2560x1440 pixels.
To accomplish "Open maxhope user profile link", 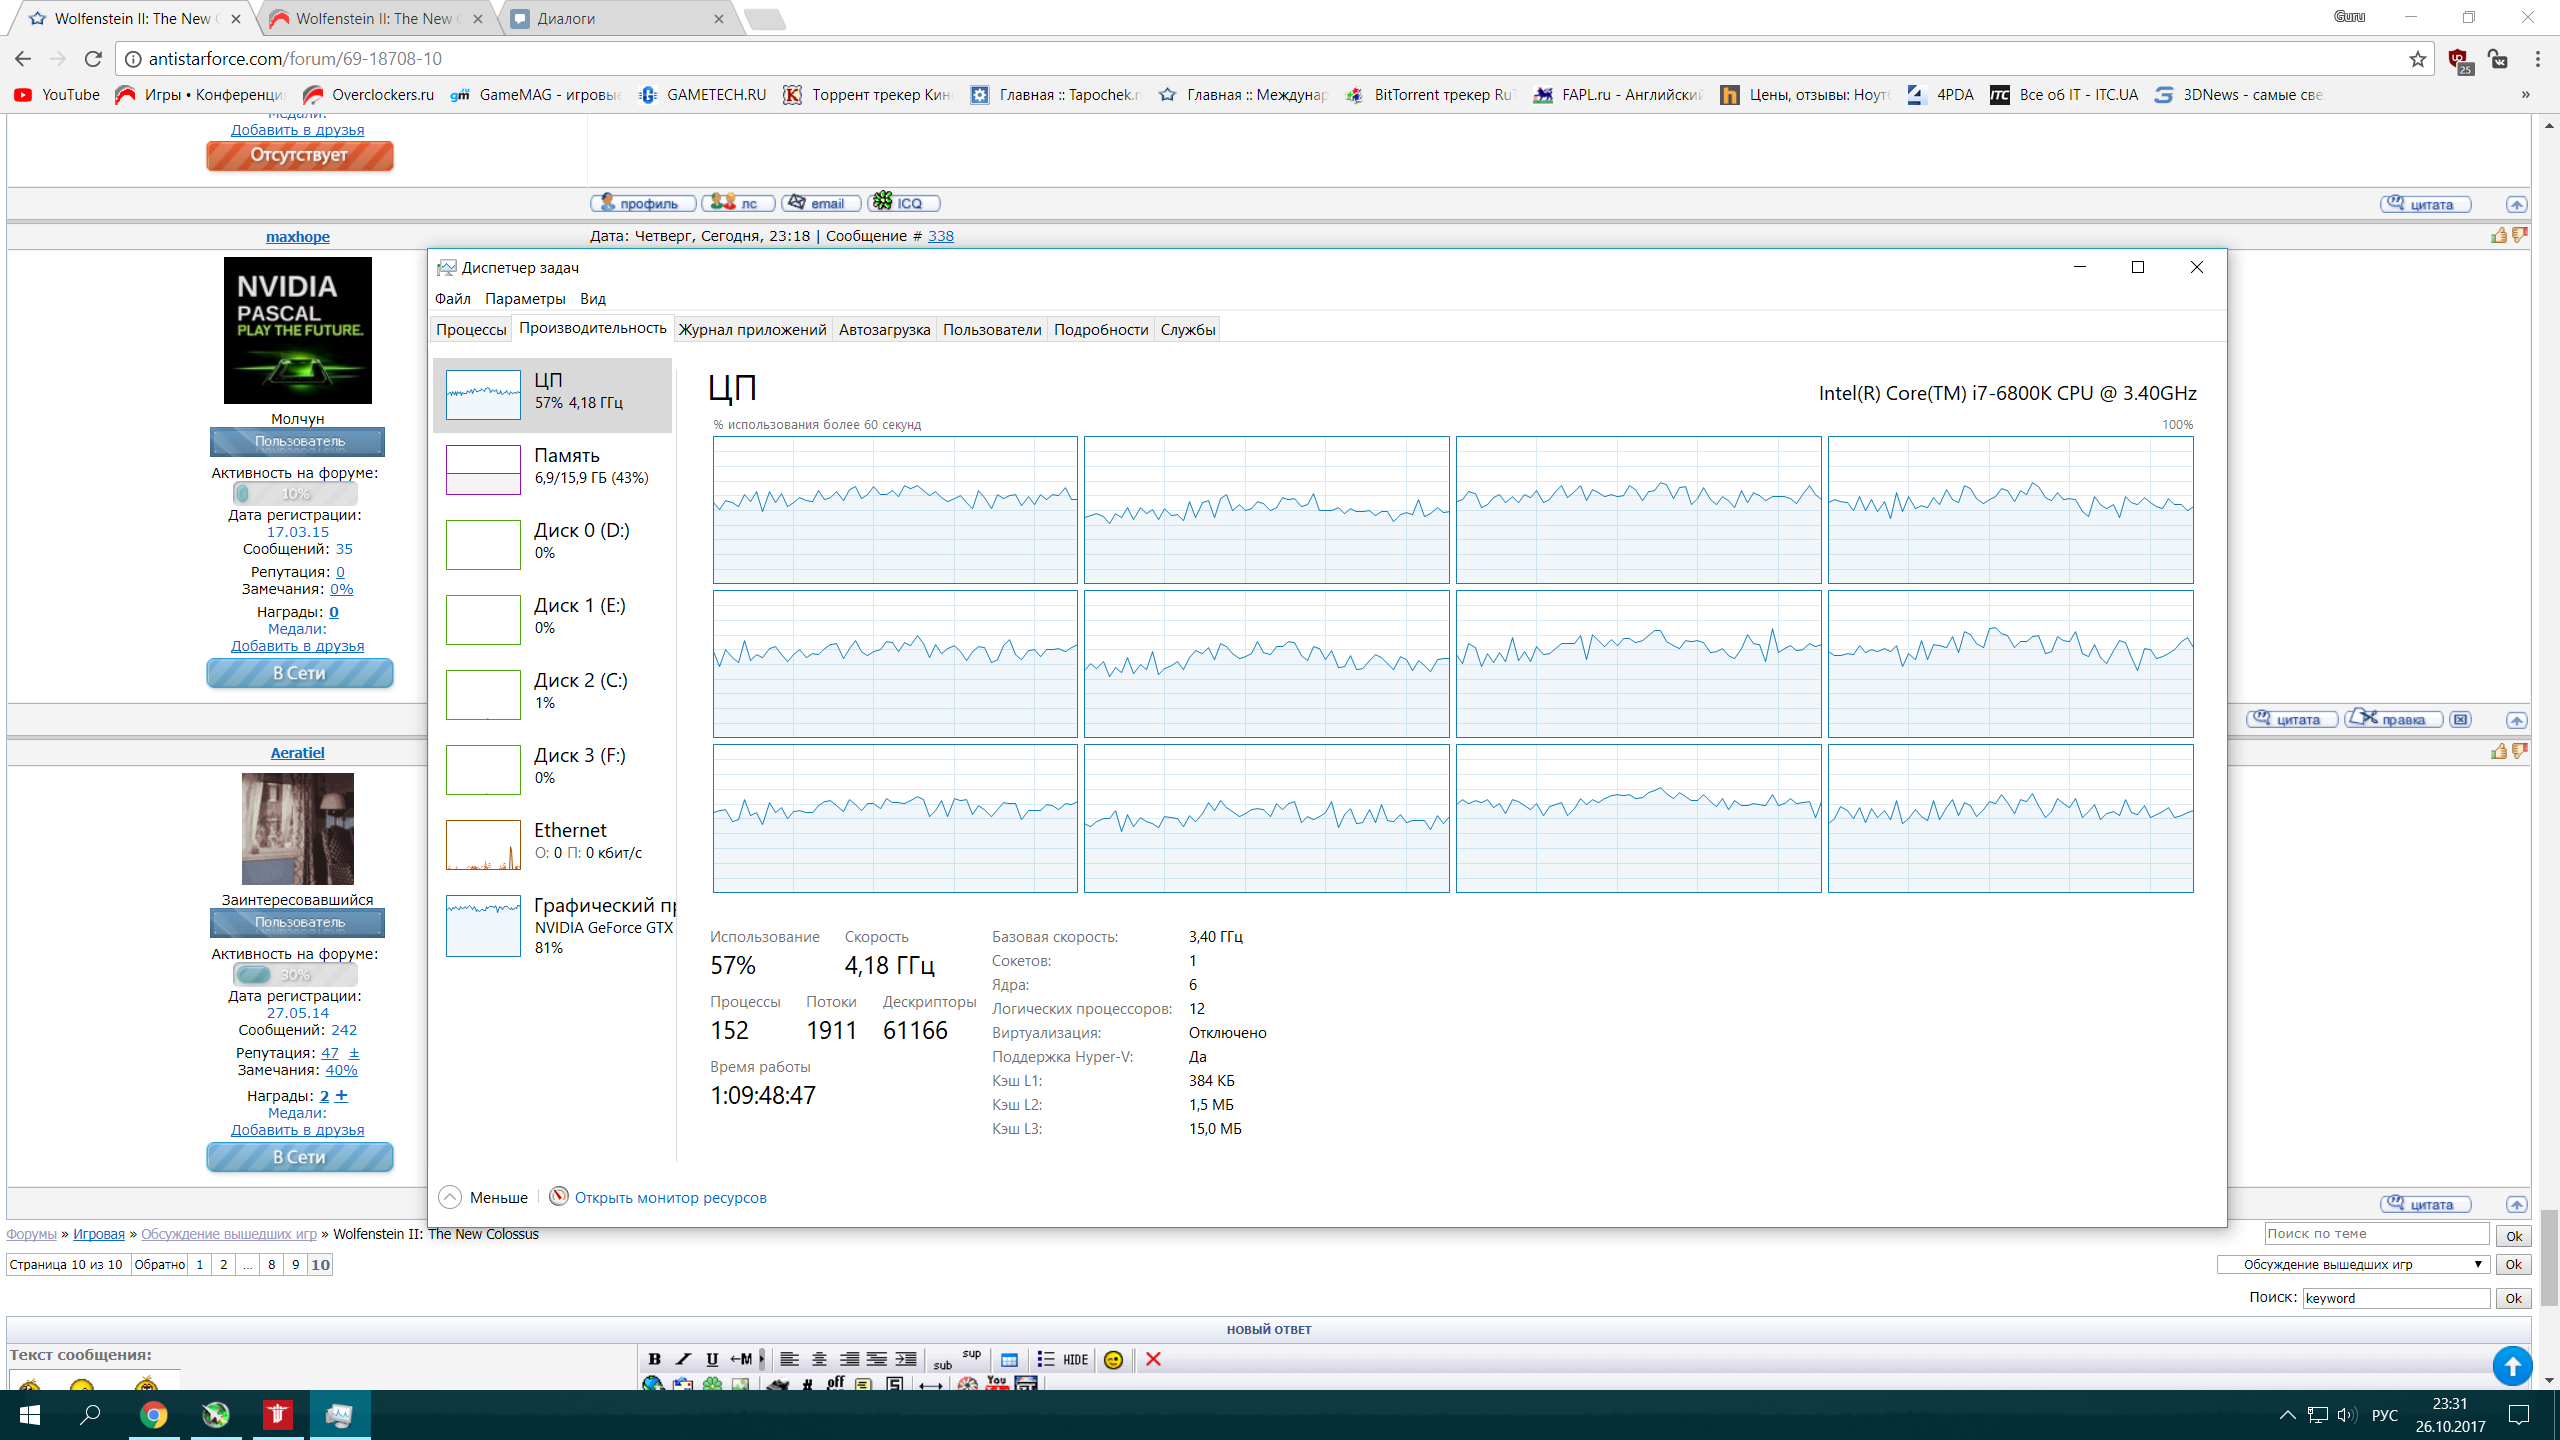I will tap(297, 236).
